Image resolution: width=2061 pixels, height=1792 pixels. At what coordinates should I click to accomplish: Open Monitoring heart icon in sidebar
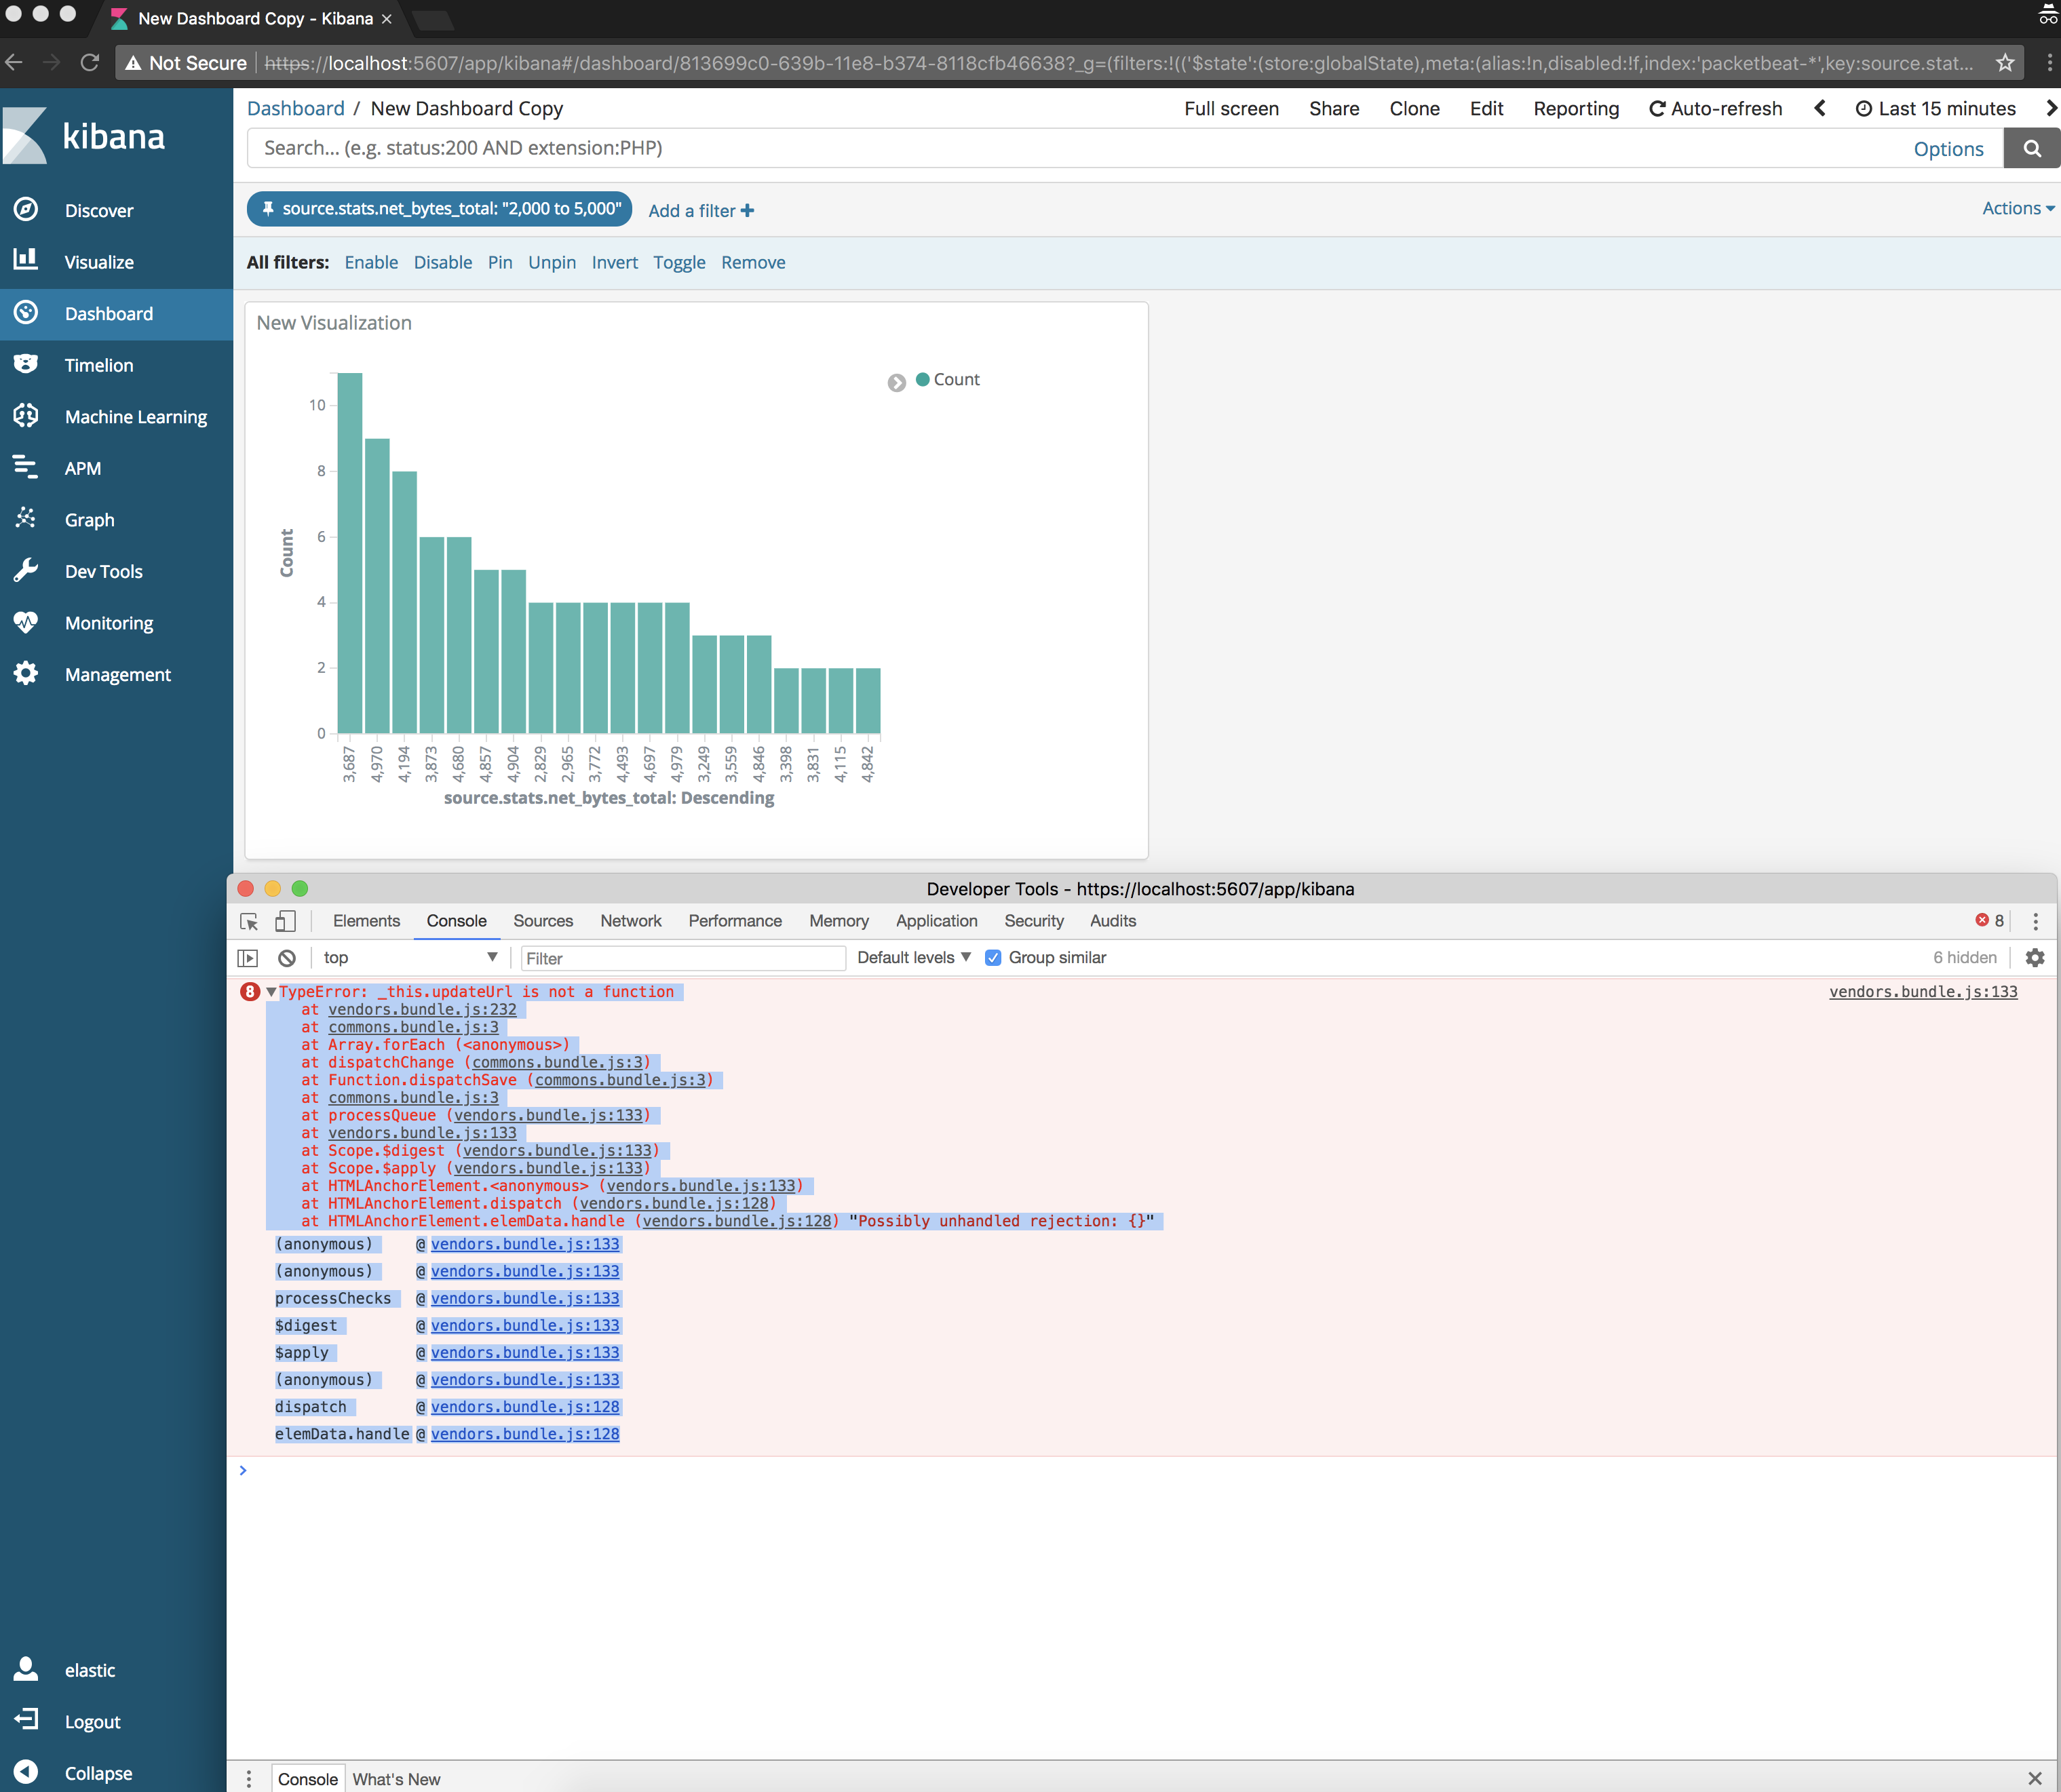pos(26,622)
